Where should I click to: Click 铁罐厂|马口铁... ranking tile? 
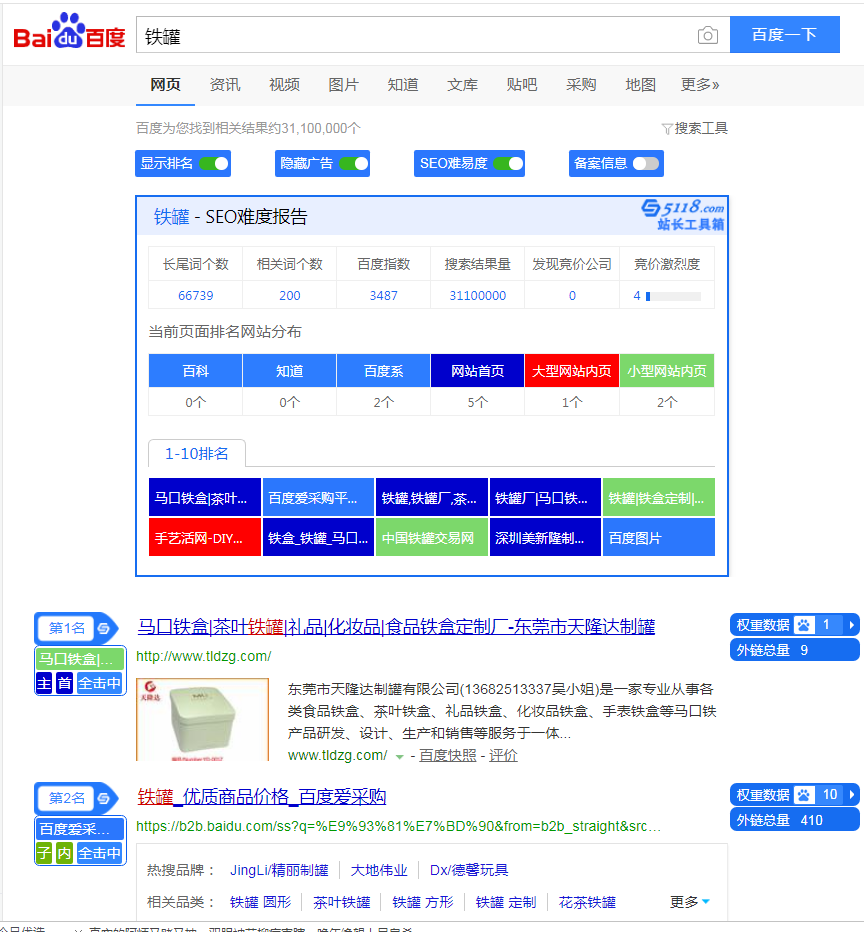(545, 498)
